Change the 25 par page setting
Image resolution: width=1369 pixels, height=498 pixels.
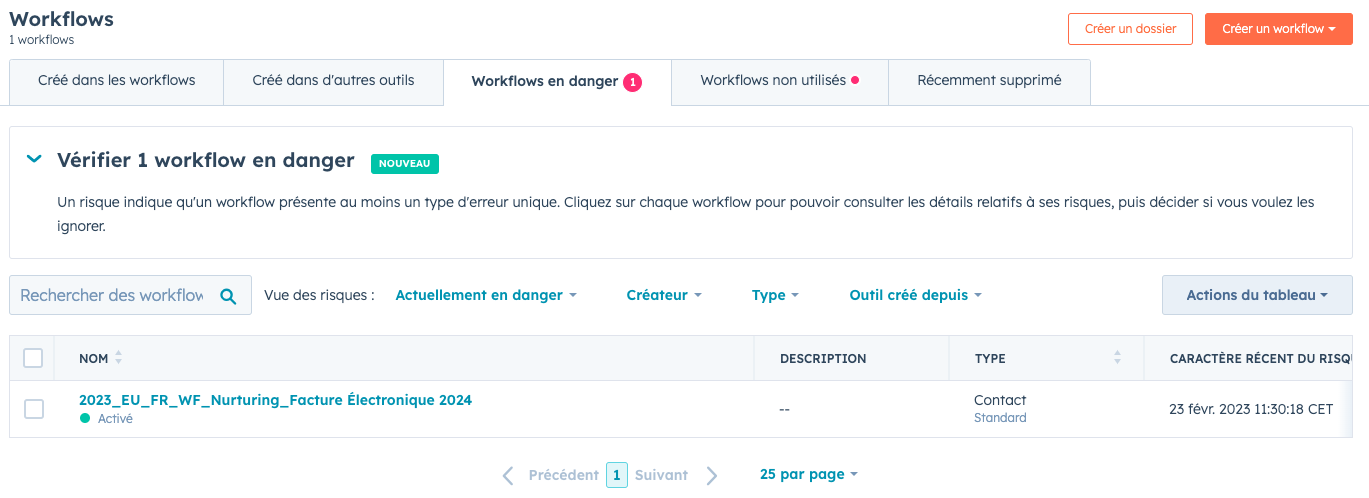[x=808, y=474]
